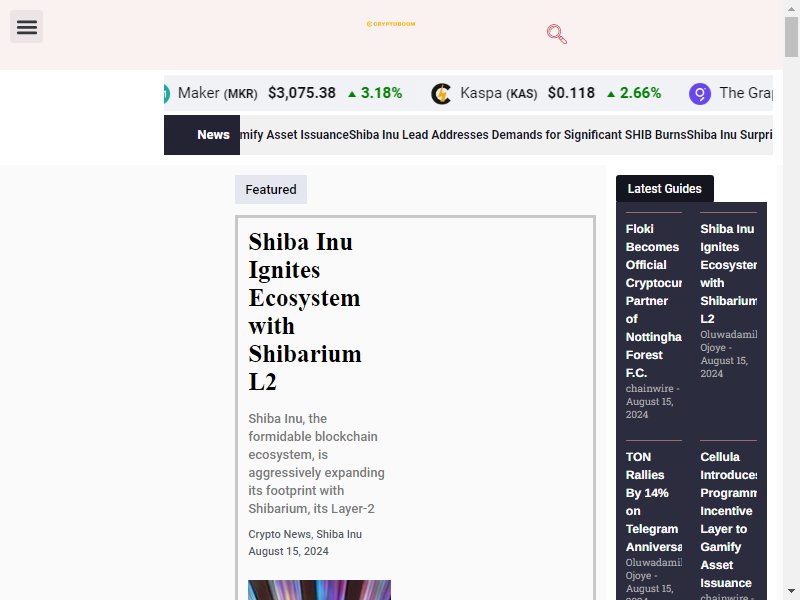Click the Maker price $3,075.38
The width and height of the screenshot is (800, 600).
(x=302, y=93)
